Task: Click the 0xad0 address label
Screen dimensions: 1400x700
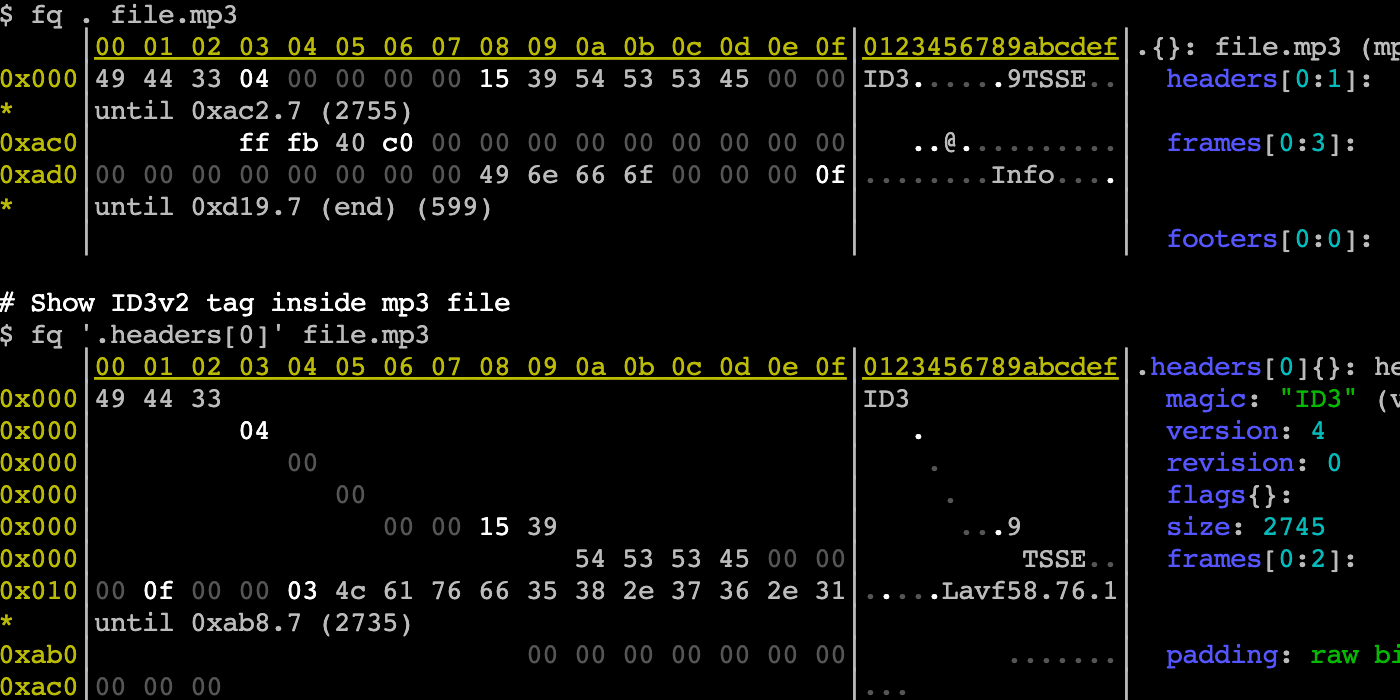Action: point(39,175)
